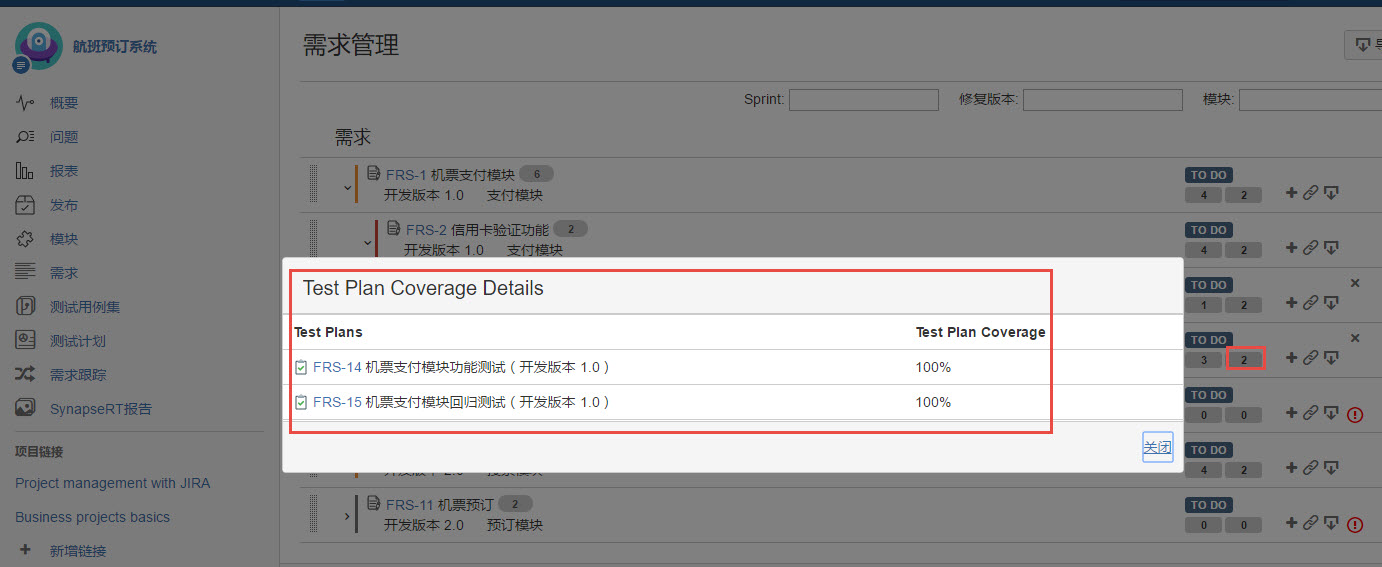Focus the 模块 filter field

[1310, 100]
